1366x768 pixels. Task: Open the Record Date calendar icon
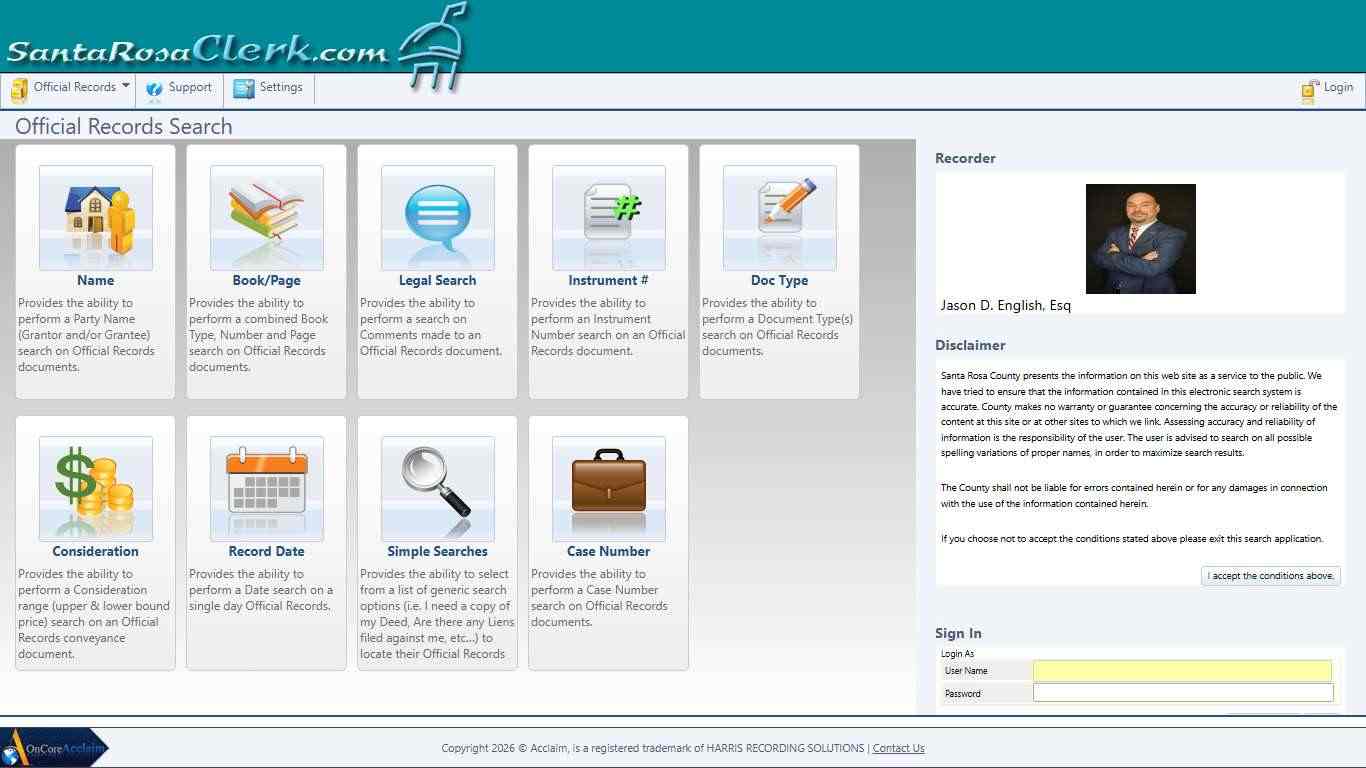tap(266, 486)
